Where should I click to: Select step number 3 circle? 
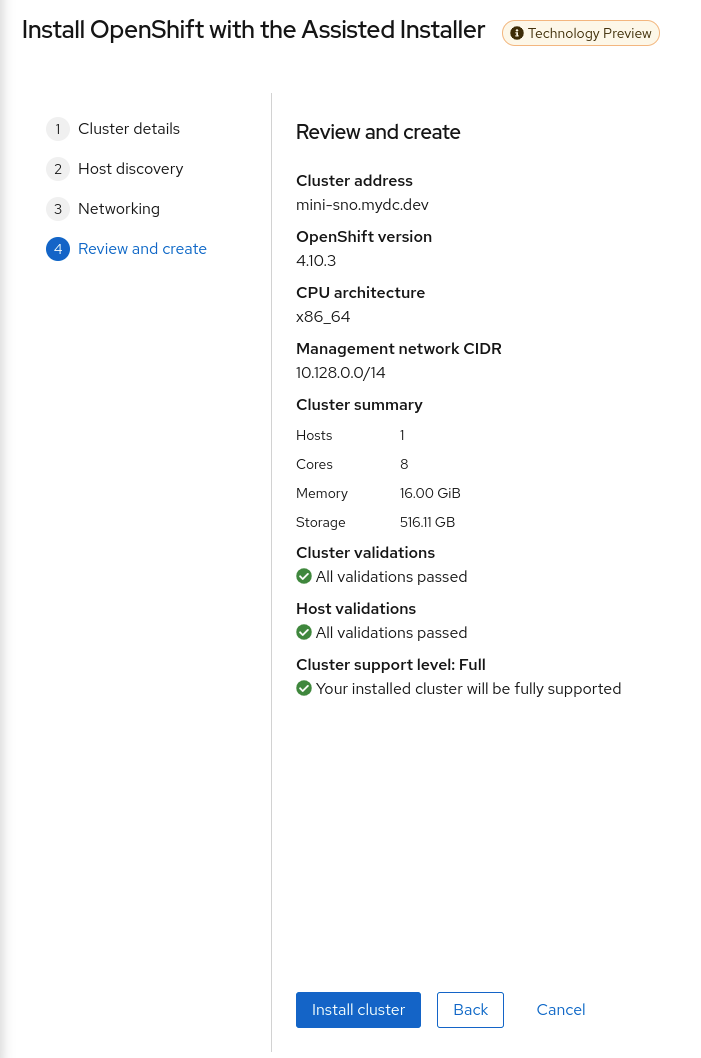click(58, 209)
